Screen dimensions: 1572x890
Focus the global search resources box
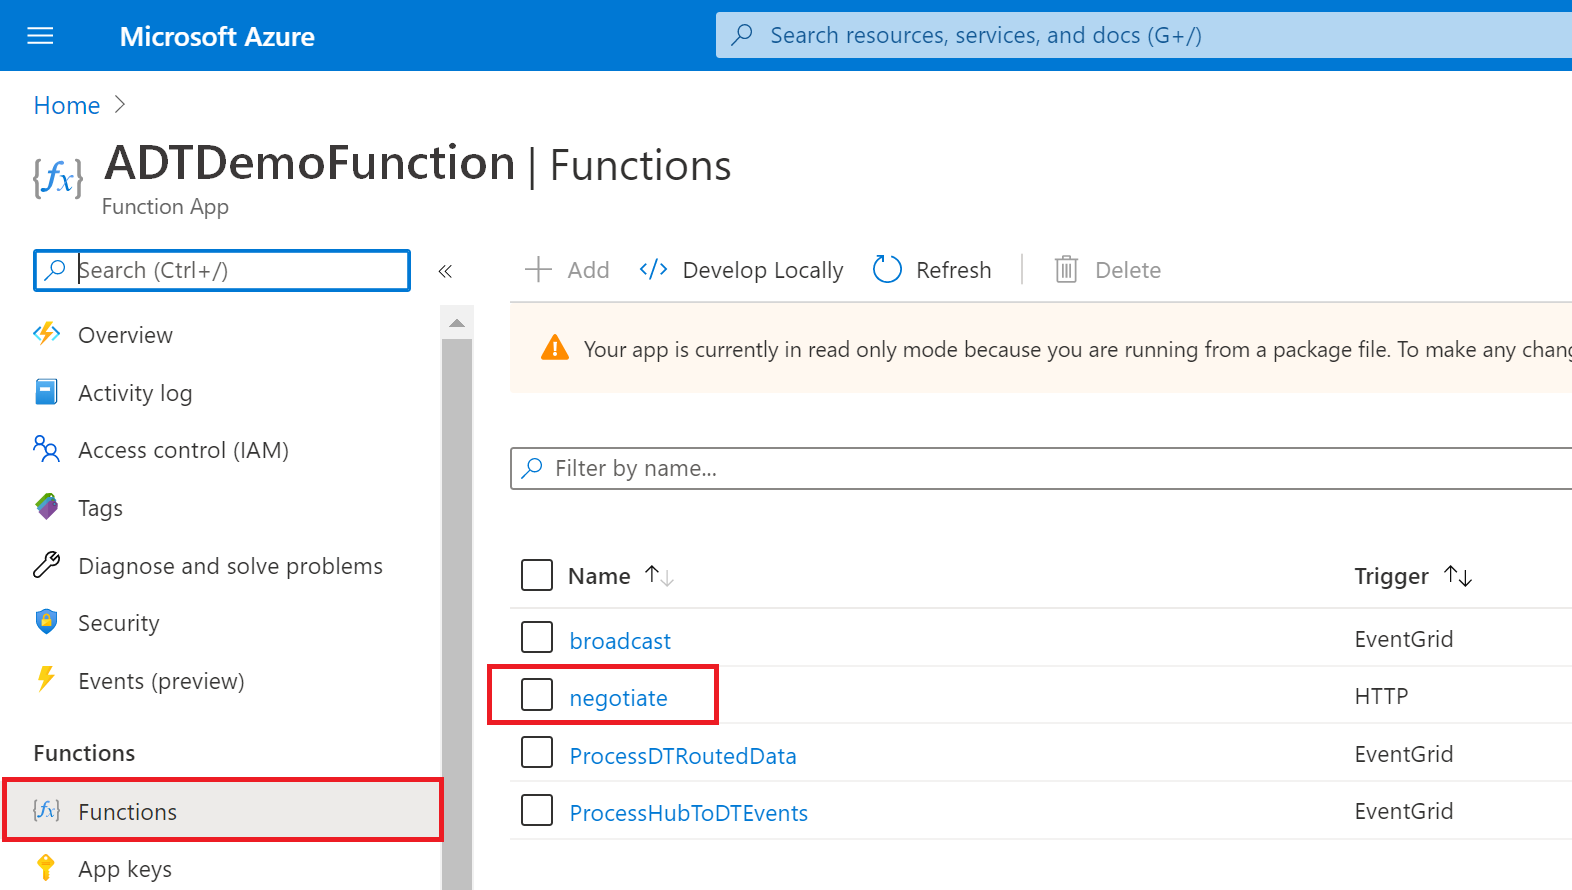pyautogui.click(x=1144, y=35)
